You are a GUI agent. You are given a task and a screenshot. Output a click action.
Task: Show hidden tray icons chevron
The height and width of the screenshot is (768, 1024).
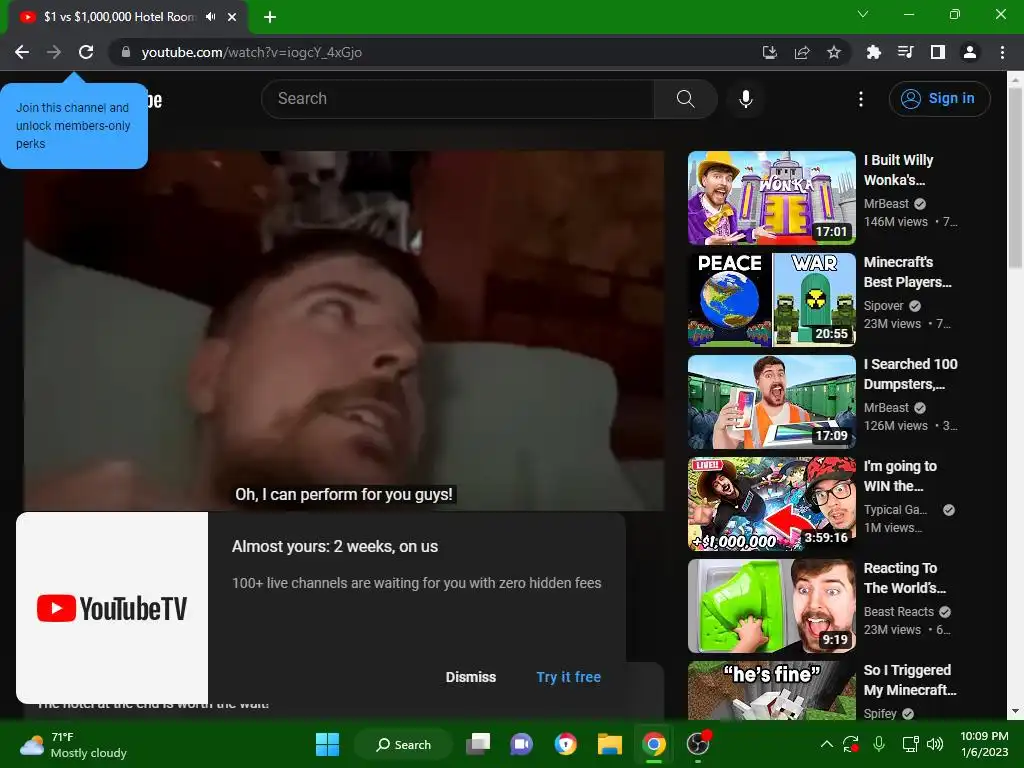point(826,744)
